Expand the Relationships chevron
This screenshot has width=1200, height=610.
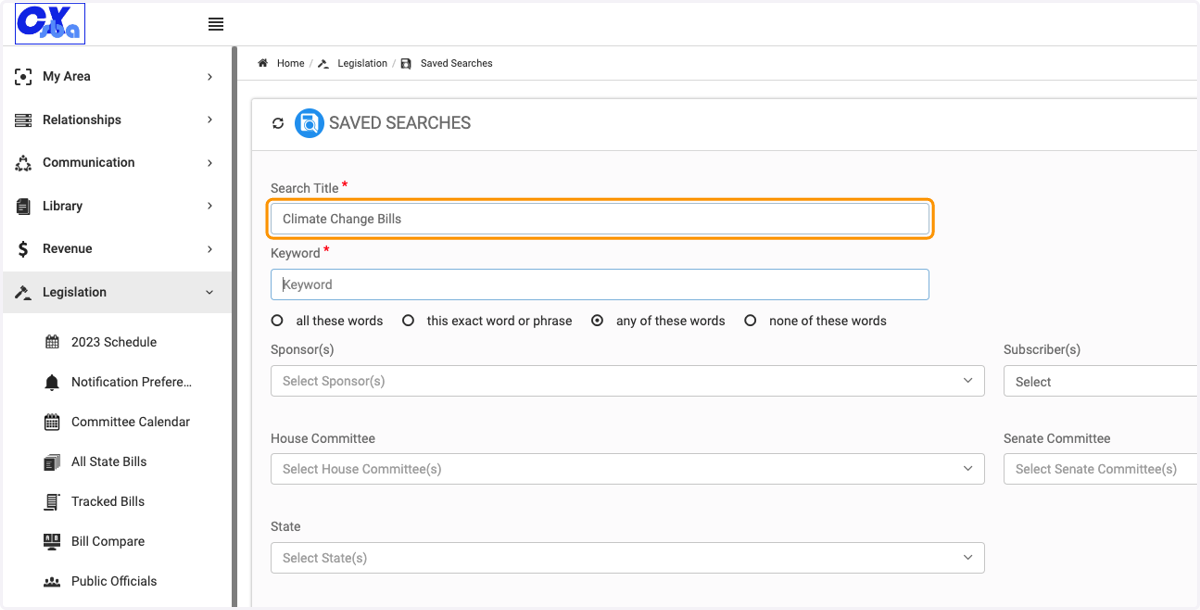210,120
